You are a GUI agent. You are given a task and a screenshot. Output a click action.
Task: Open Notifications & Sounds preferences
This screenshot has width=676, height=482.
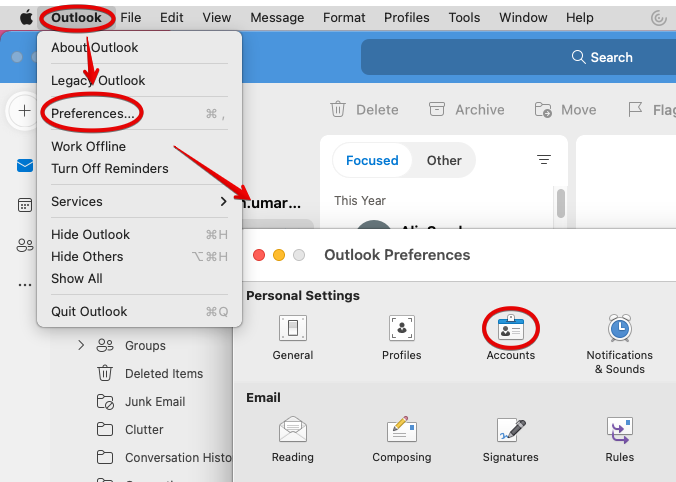point(619,328)
